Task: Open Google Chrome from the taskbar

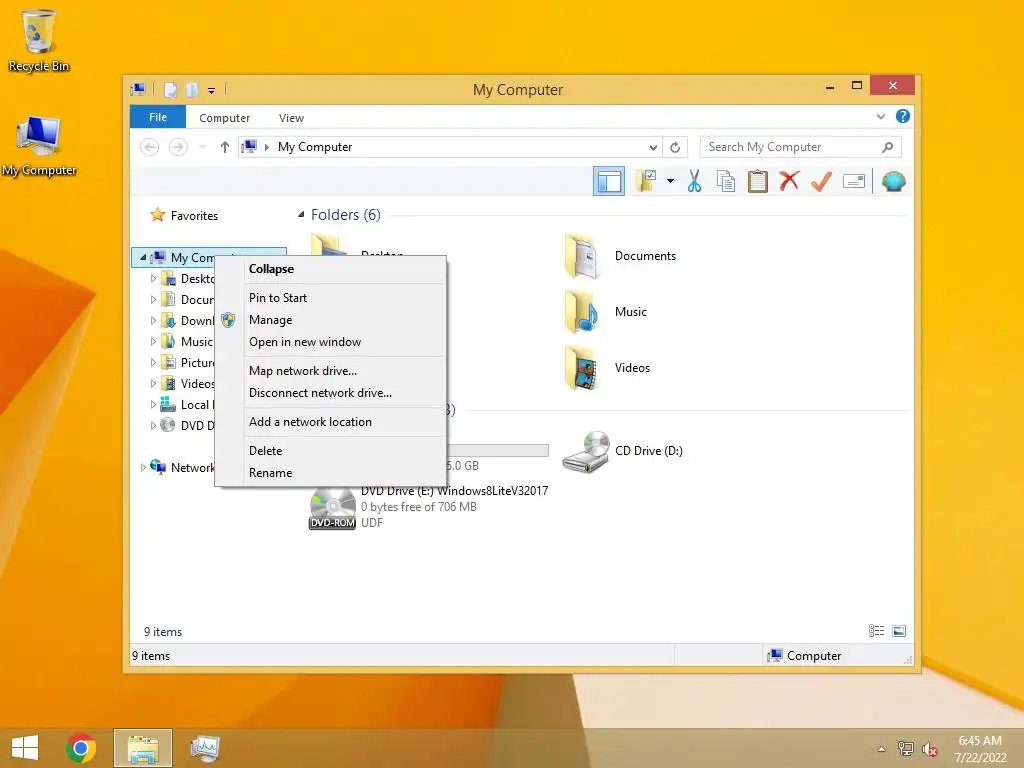Action: (81, 748)
